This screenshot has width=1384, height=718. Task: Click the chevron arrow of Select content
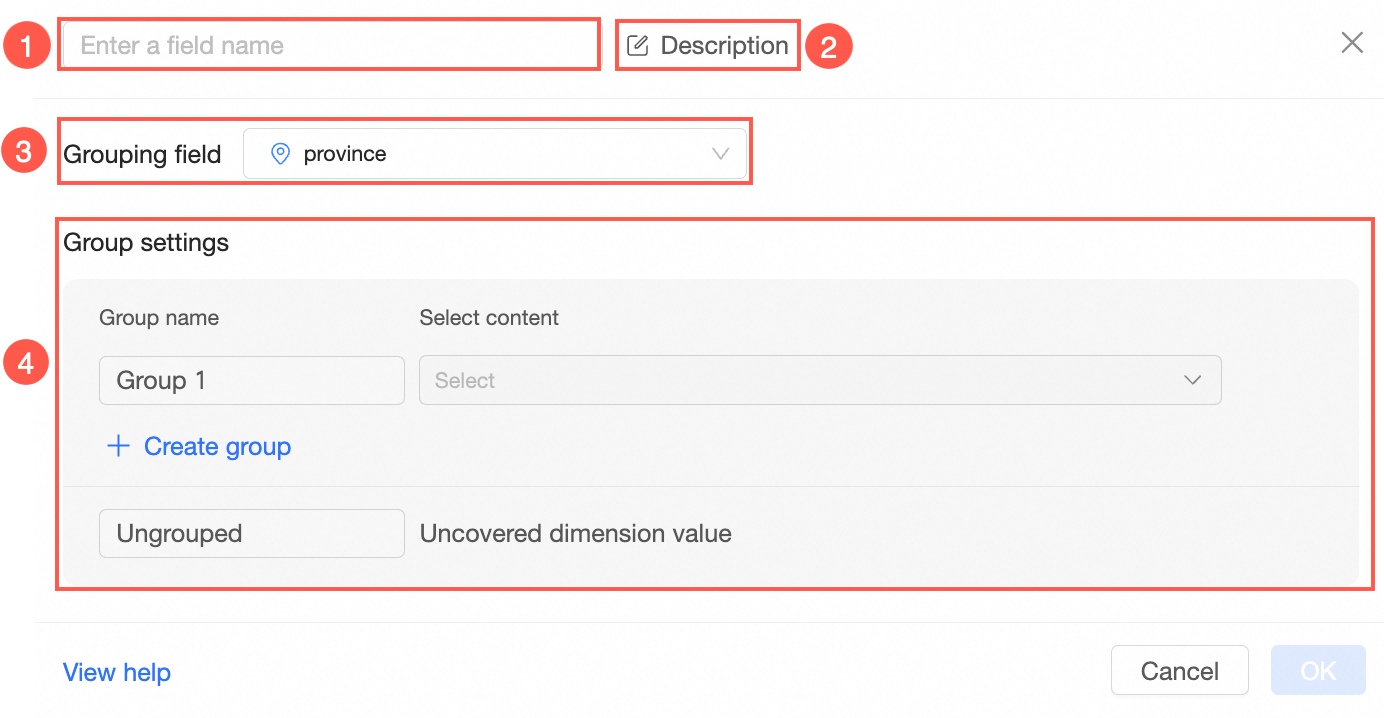click(1192, 380)
